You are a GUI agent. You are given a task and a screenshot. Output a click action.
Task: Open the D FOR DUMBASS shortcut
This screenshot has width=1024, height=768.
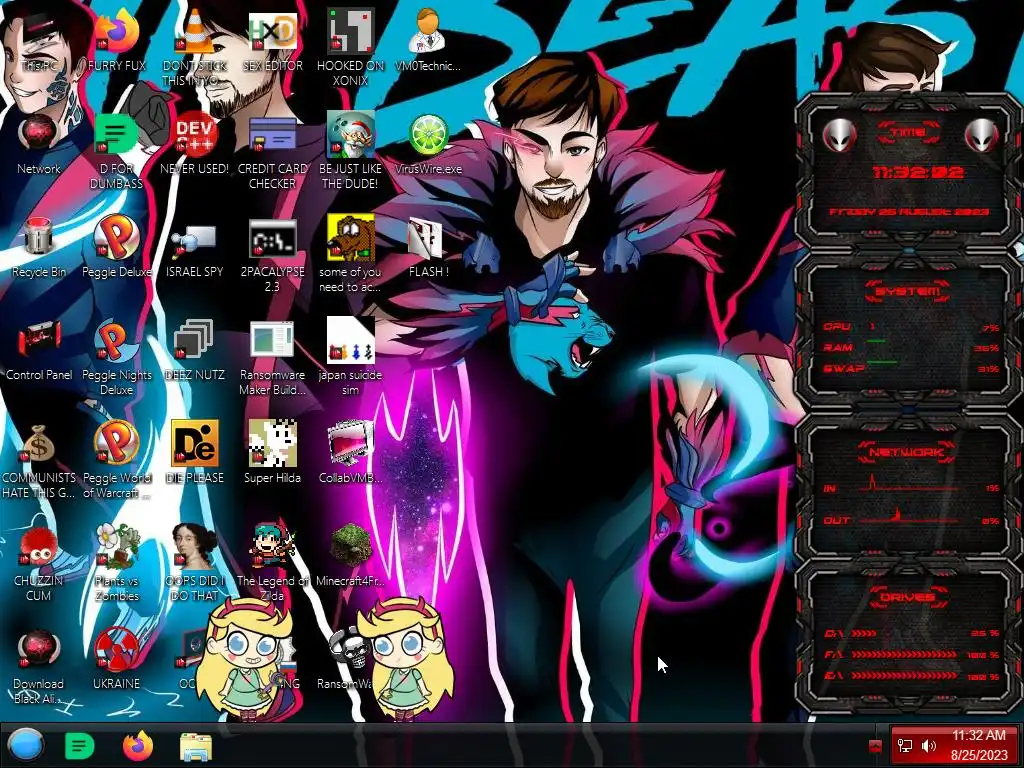pyautogui.click(x=117, y=152)
